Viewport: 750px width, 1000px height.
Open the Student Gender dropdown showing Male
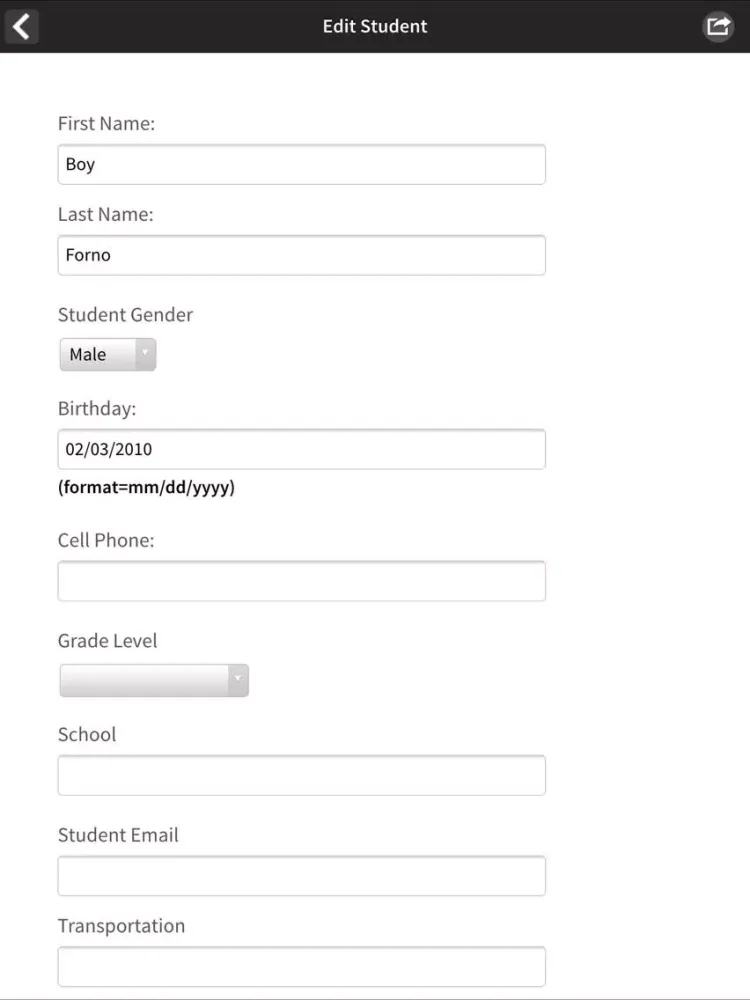click(x=108, y=355)
